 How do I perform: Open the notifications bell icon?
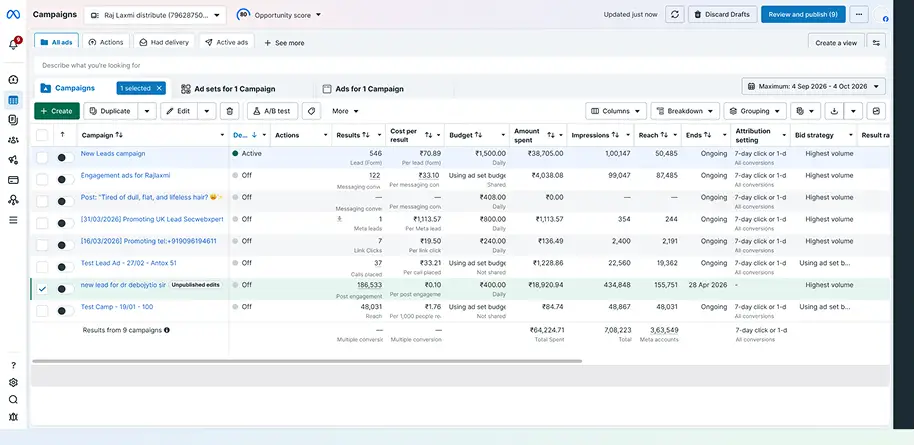coord(13,44)
